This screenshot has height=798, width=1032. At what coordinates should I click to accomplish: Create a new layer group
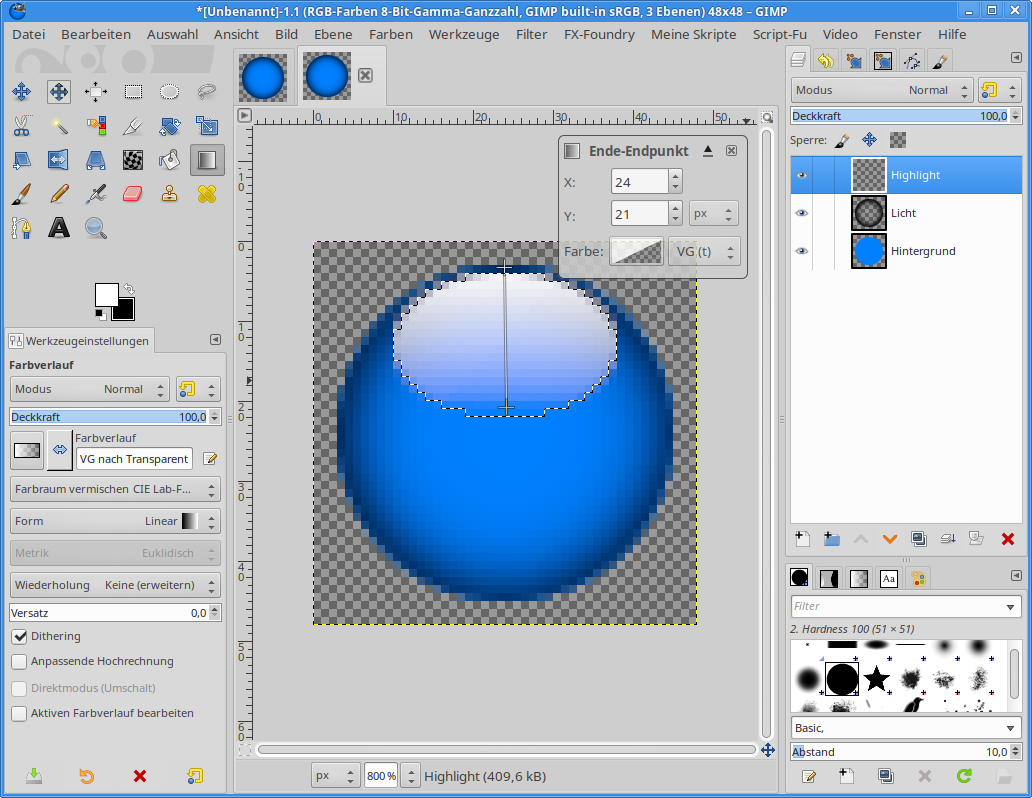point(832,539)
